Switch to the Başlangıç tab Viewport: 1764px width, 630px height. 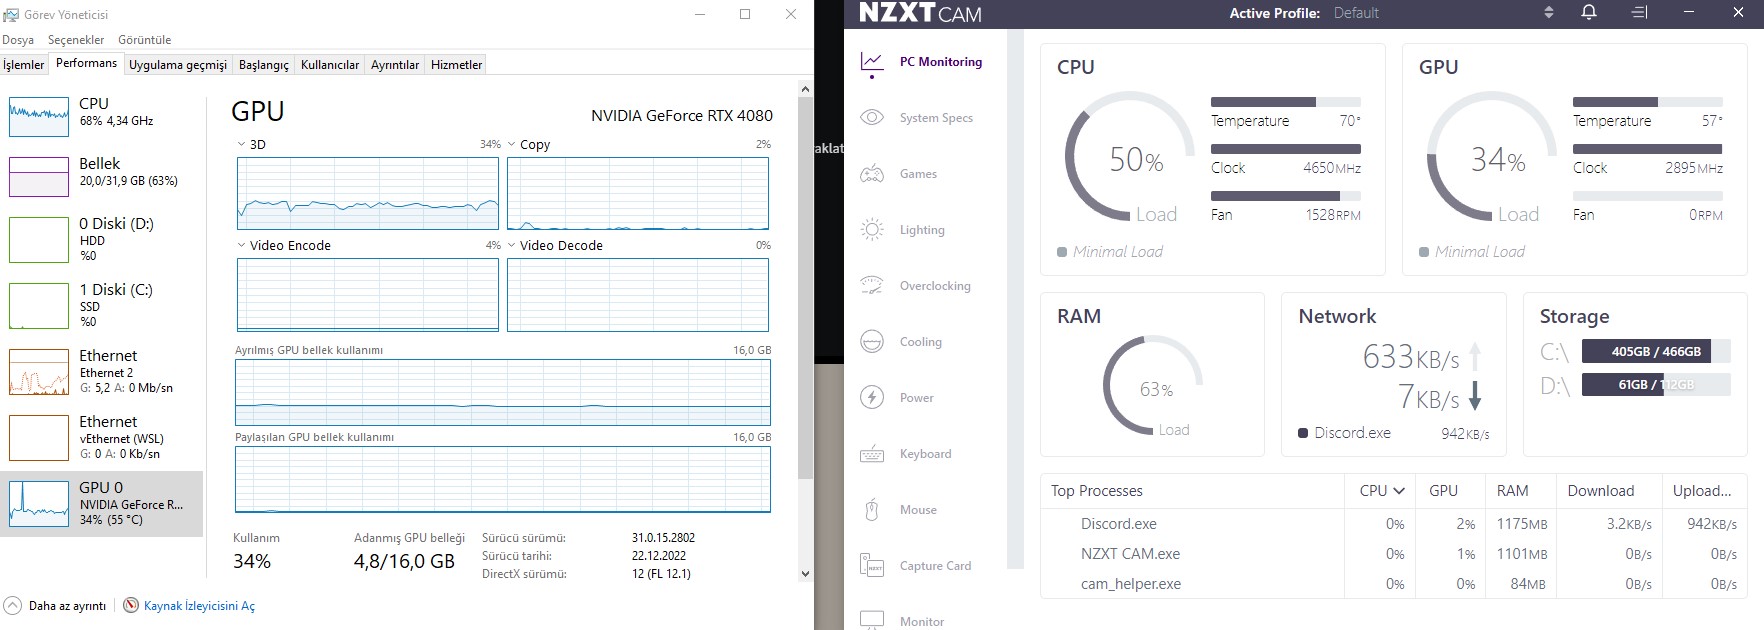(x=263, y=65)
